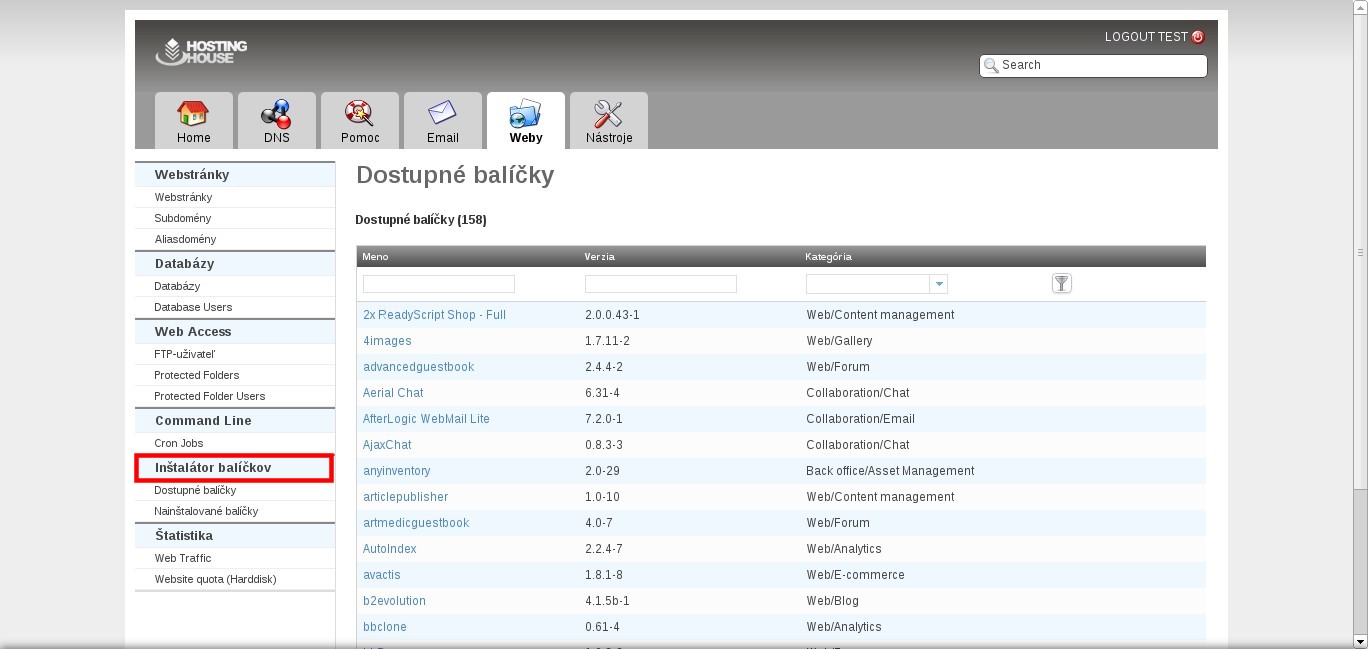
Task: Select the Nástroje tools icon
Action: click(x=608, y=113)
